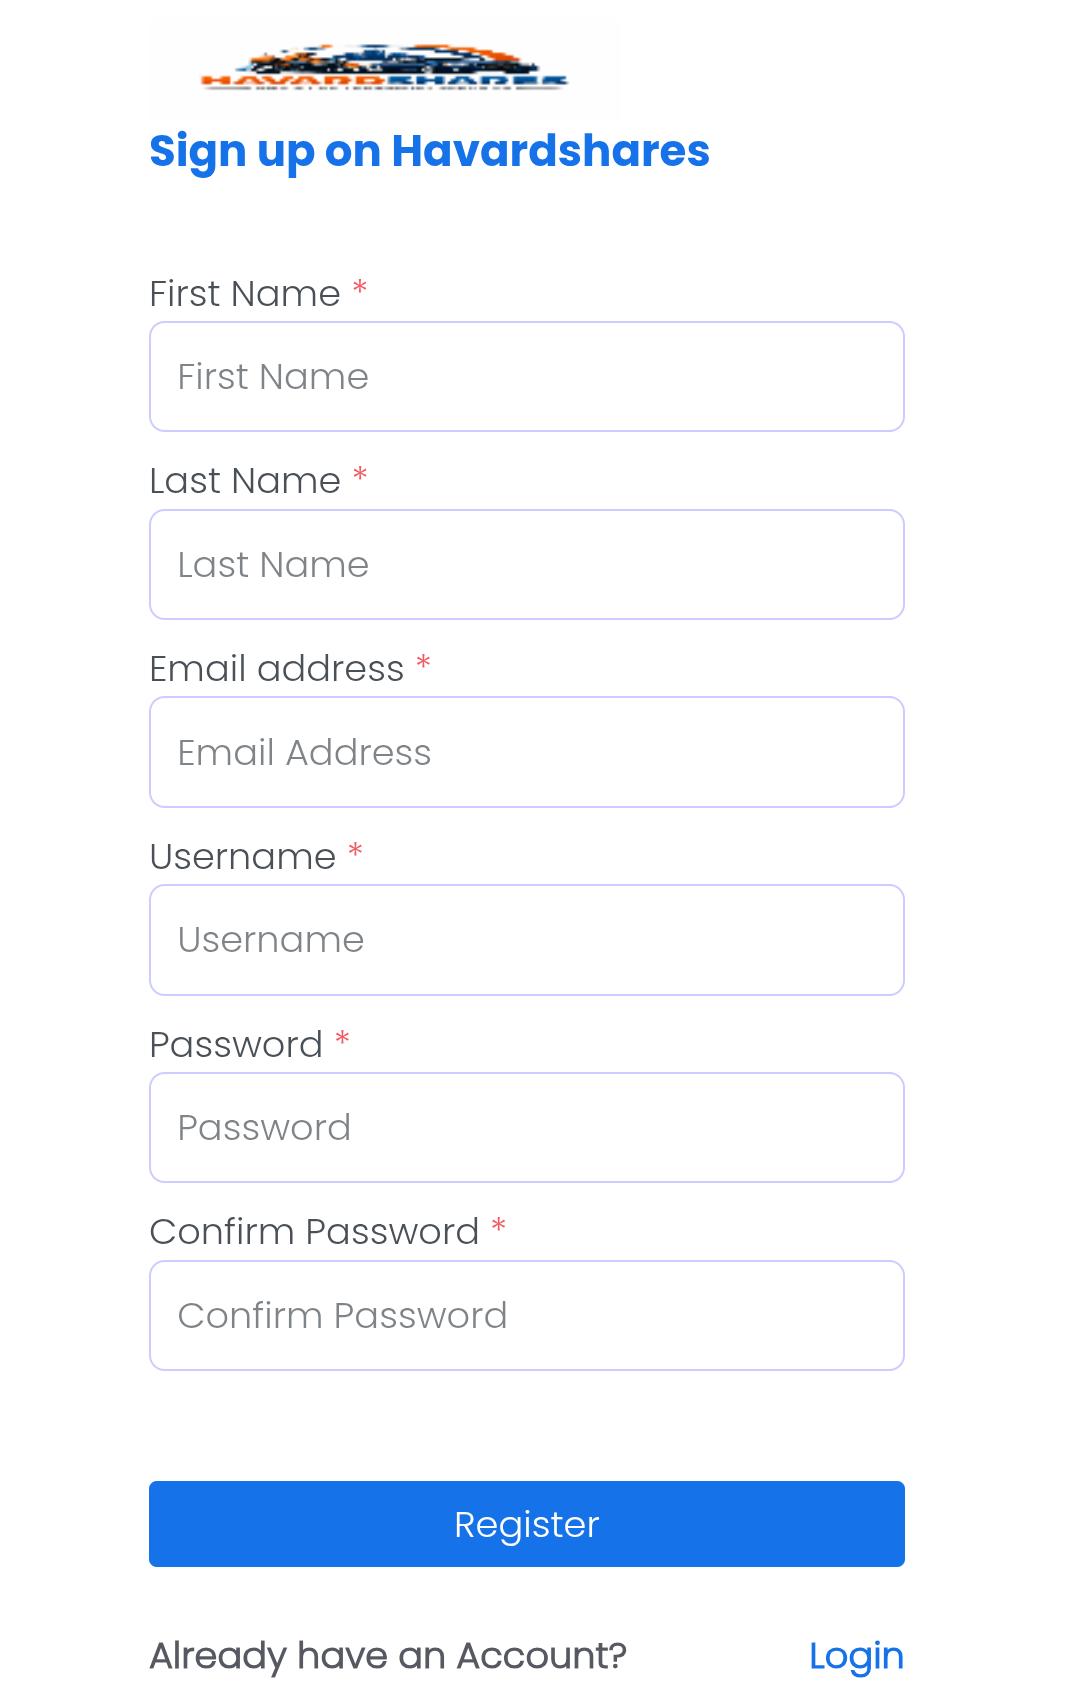This screenshot has height=1702, width=1080.
Task: Click the First Name input field
Action: [526, 376]
